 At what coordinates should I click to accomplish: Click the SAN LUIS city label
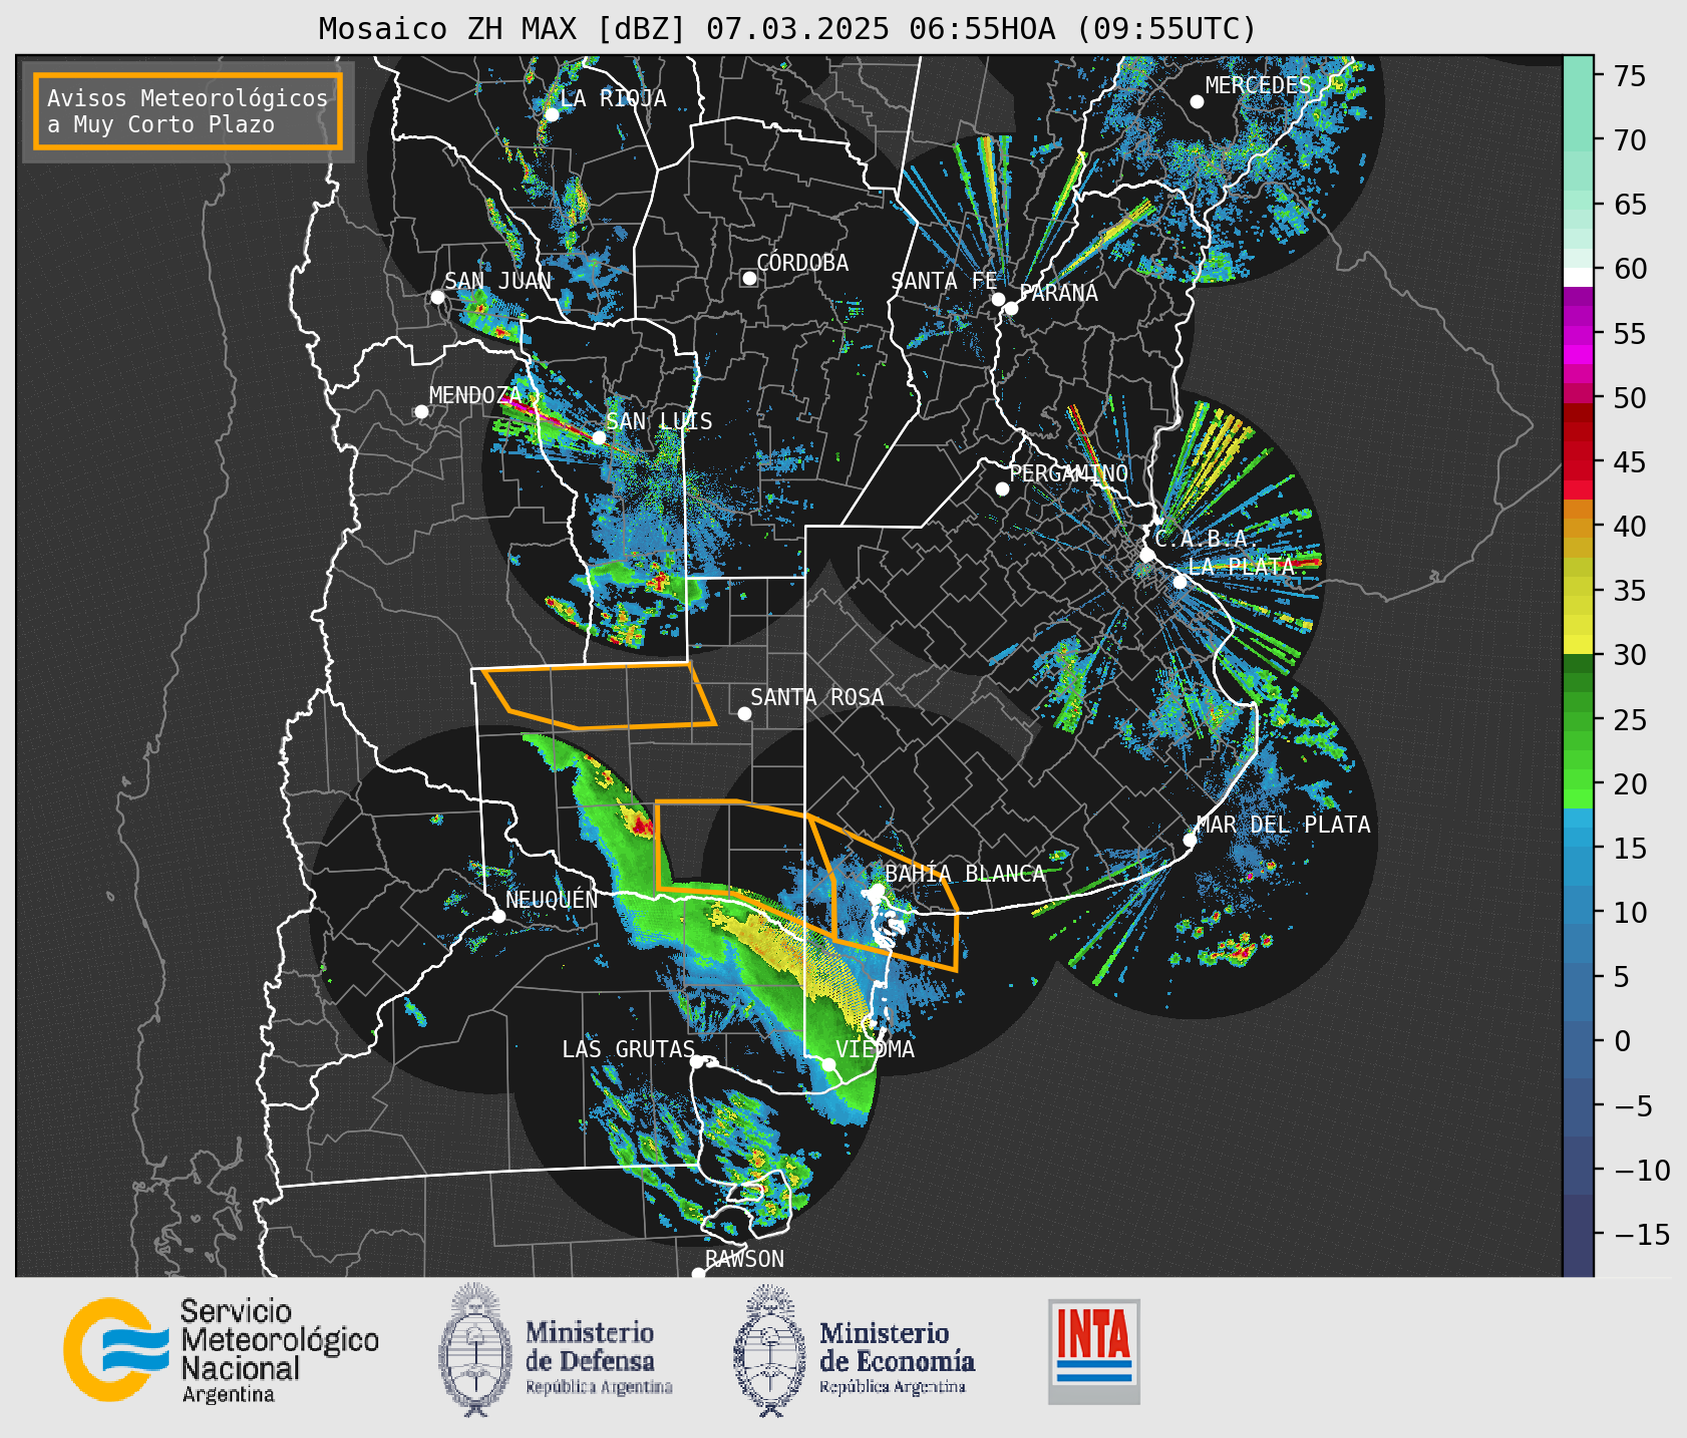tap(660, 421)
